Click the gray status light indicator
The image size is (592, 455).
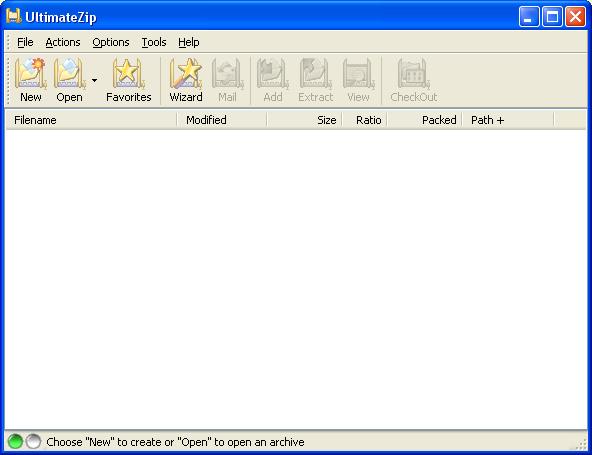pos(33,441)
